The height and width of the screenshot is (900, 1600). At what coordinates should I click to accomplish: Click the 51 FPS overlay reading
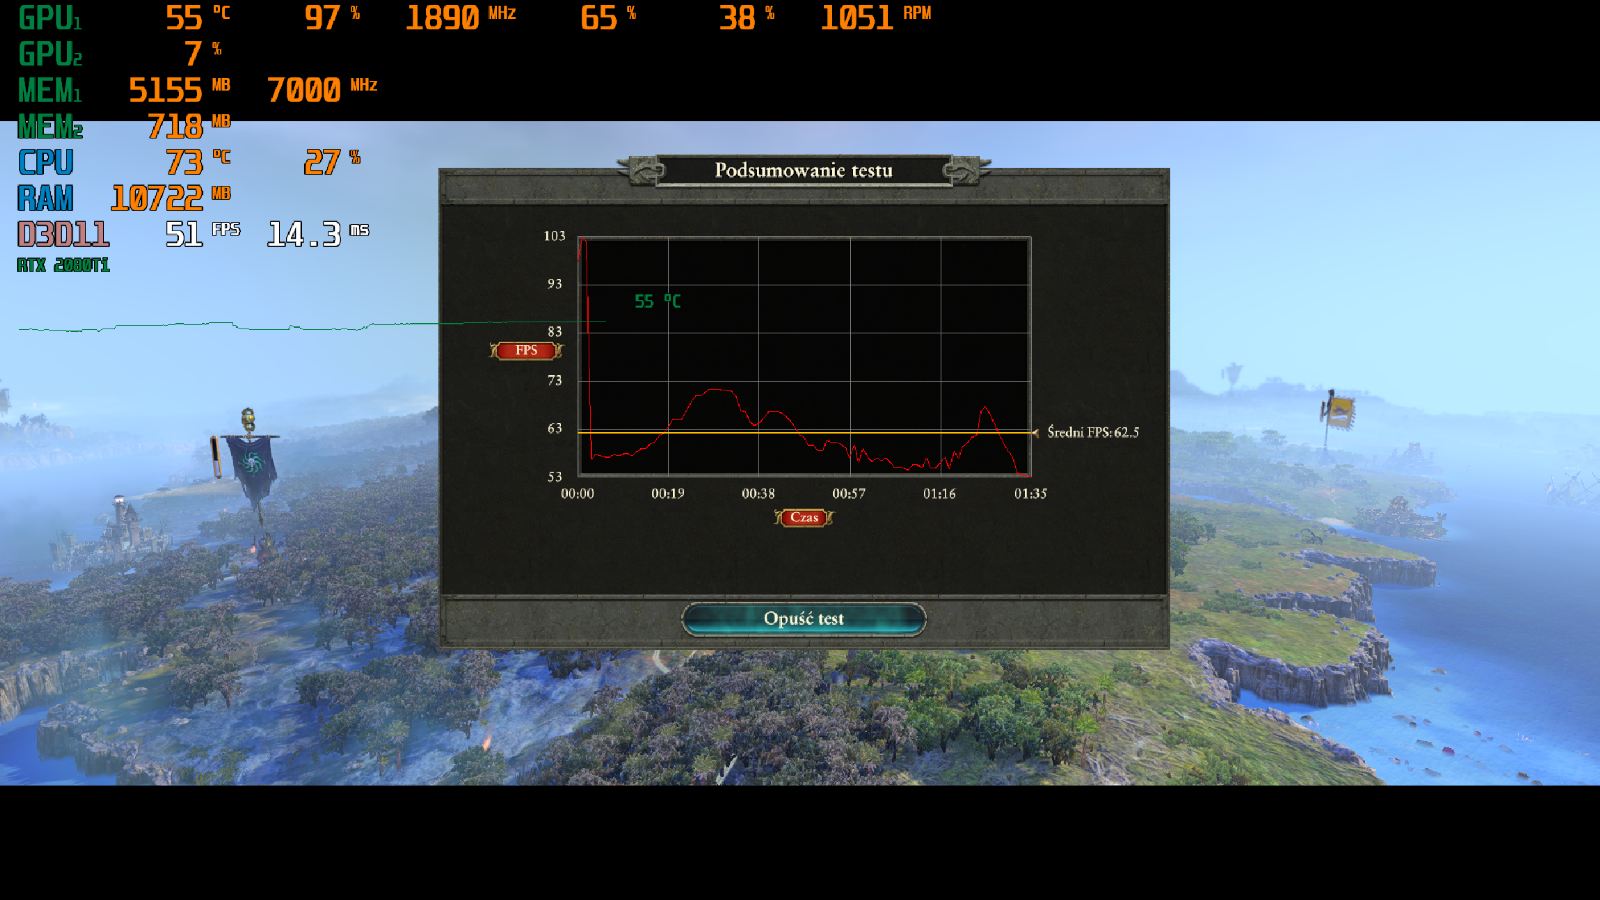[x=203, y=234]
